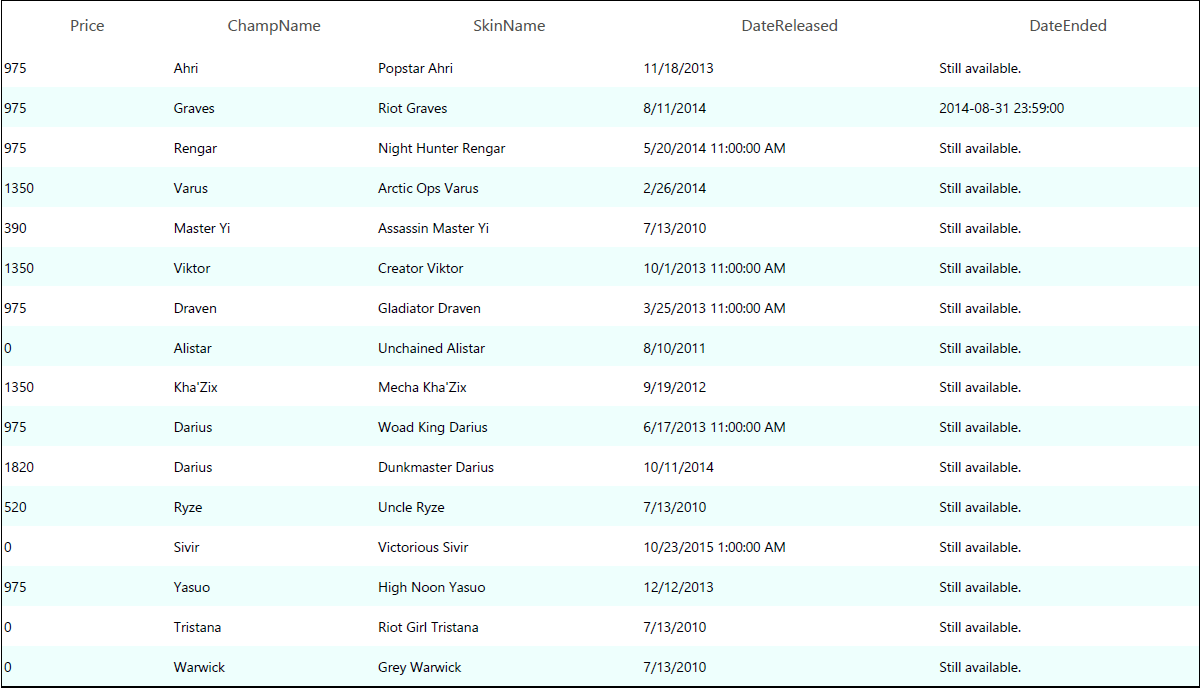Sort by the Price column header
Image resolution: width=1202 pixels, height=690 pixels.
click(x=87, y=26)
